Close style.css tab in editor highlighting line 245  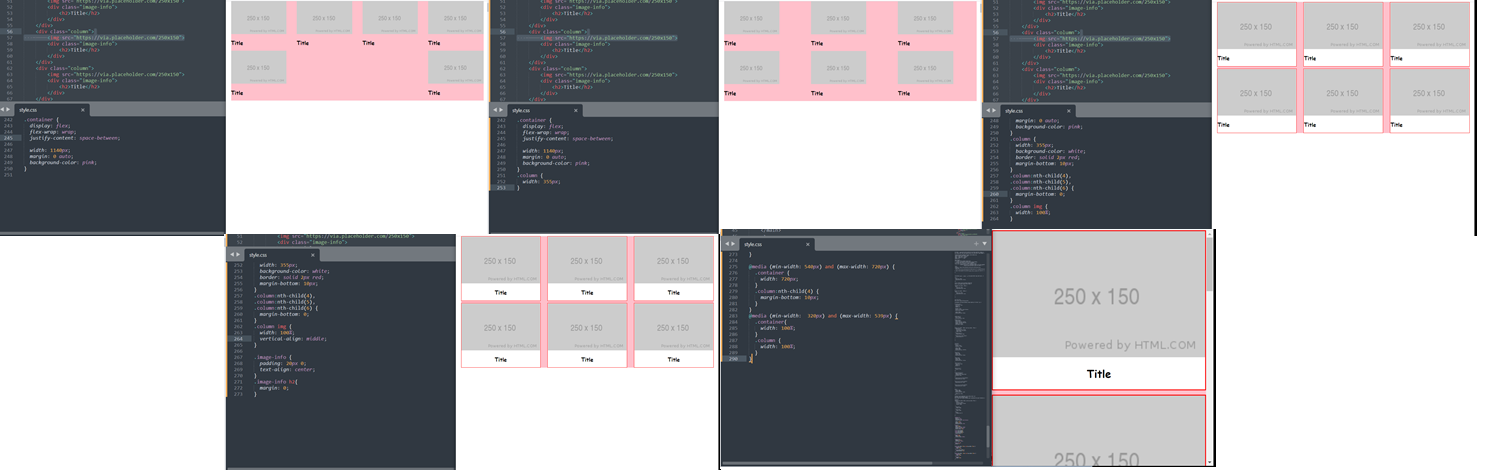[x=83, y=110]
